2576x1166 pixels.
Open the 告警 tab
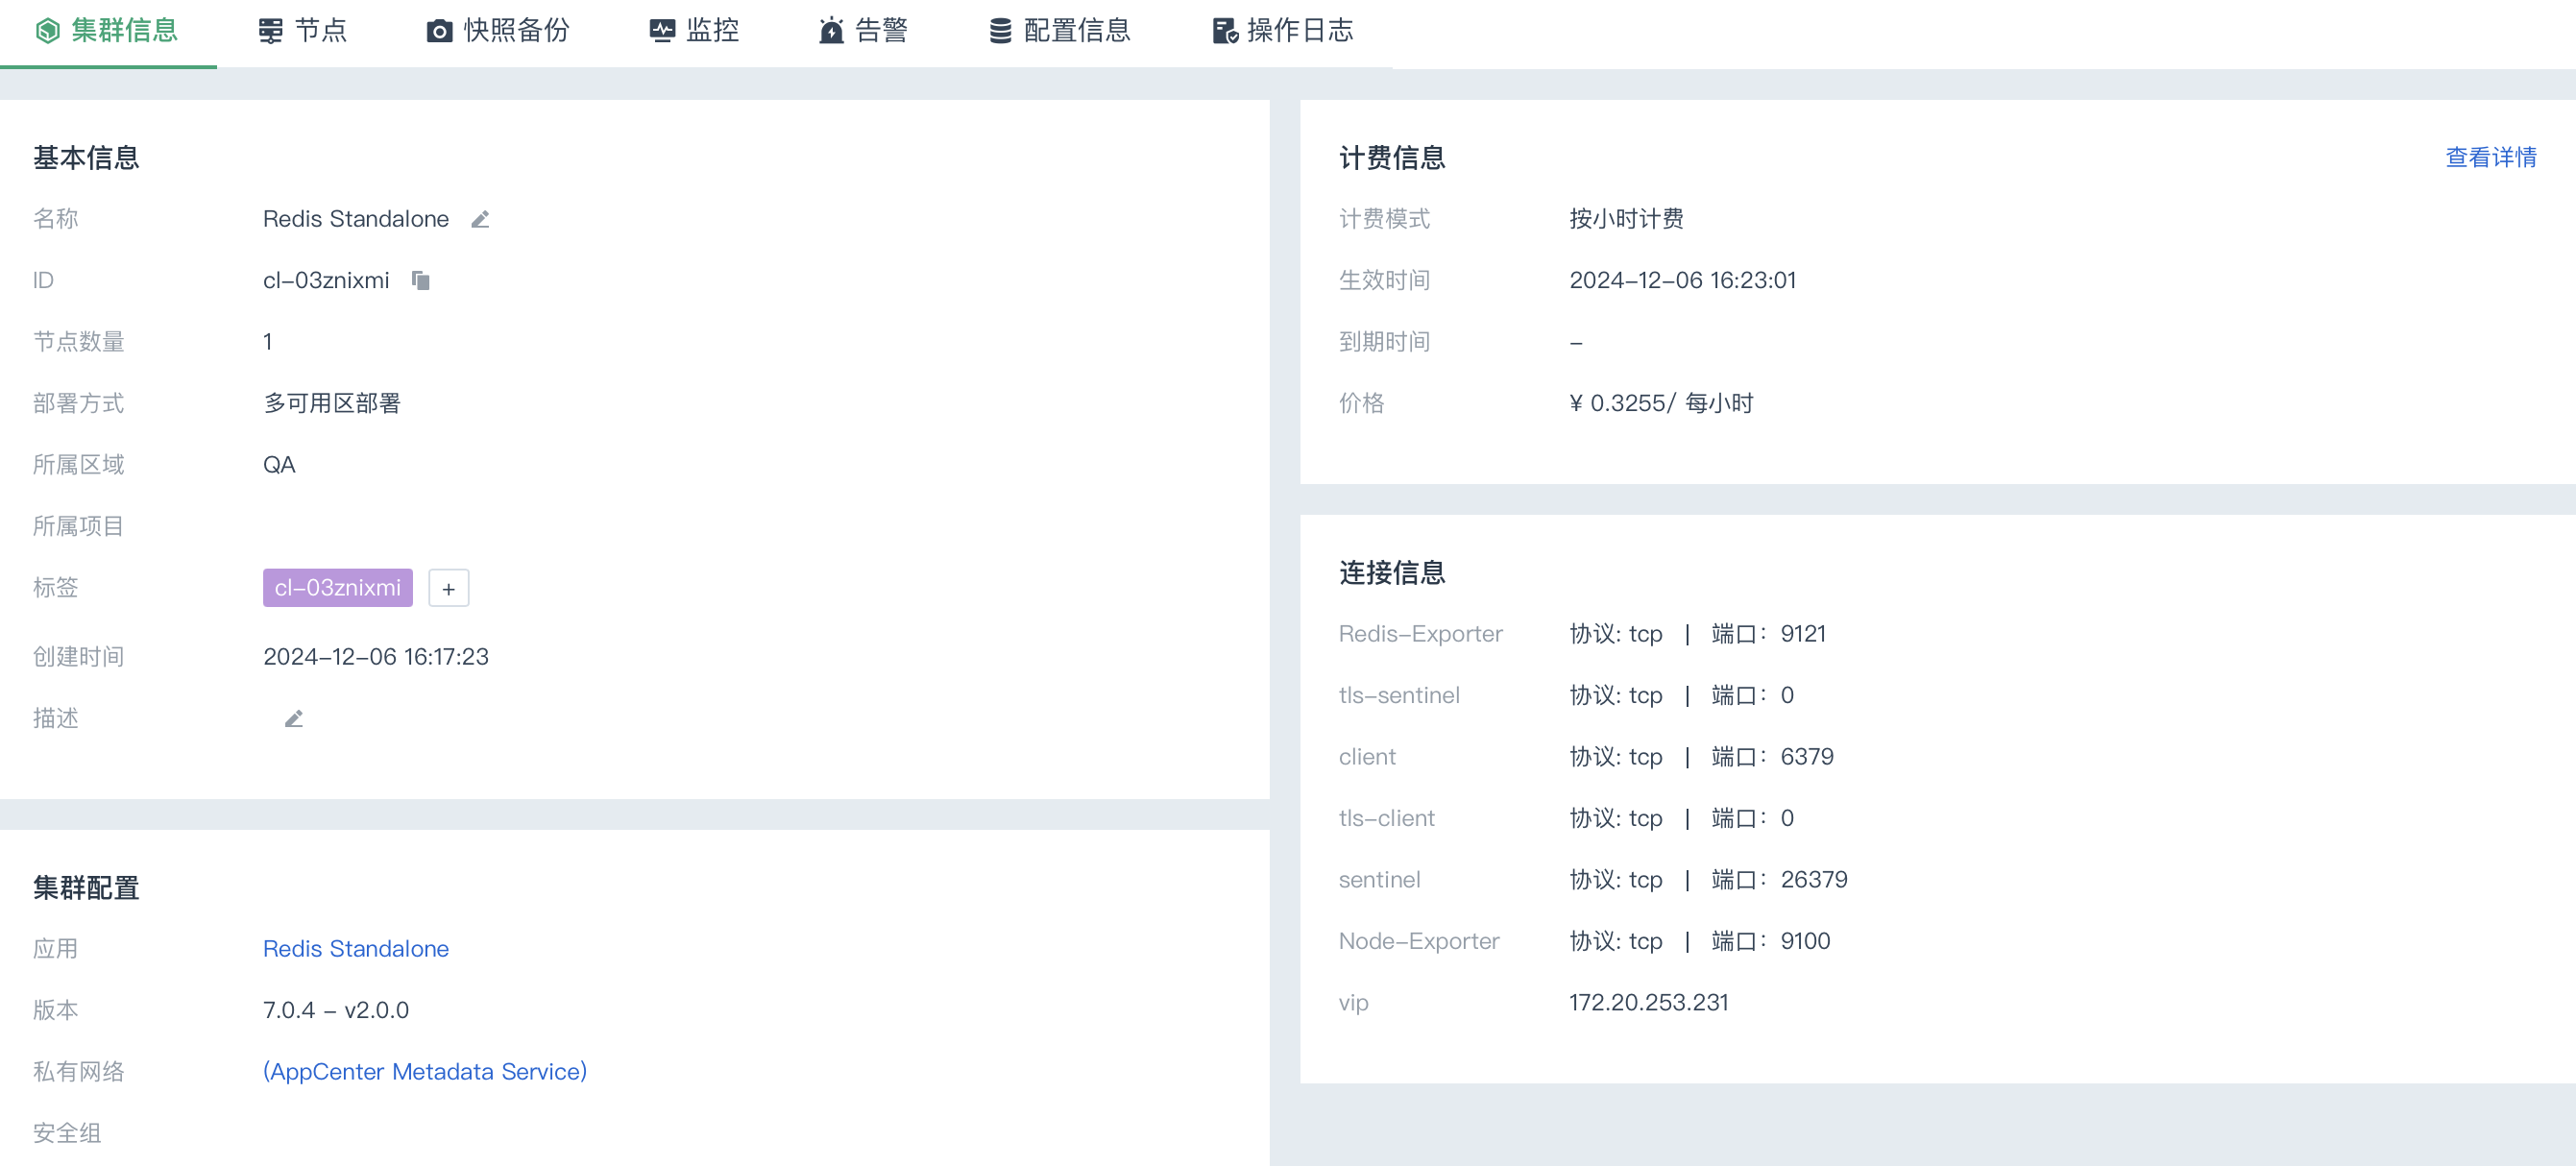(863, 31)
